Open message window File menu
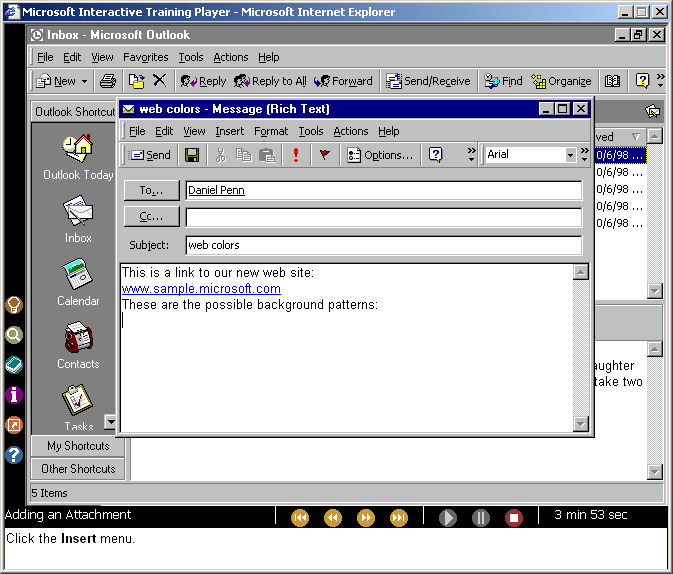 pyautogui.click(x=137, y=131)
